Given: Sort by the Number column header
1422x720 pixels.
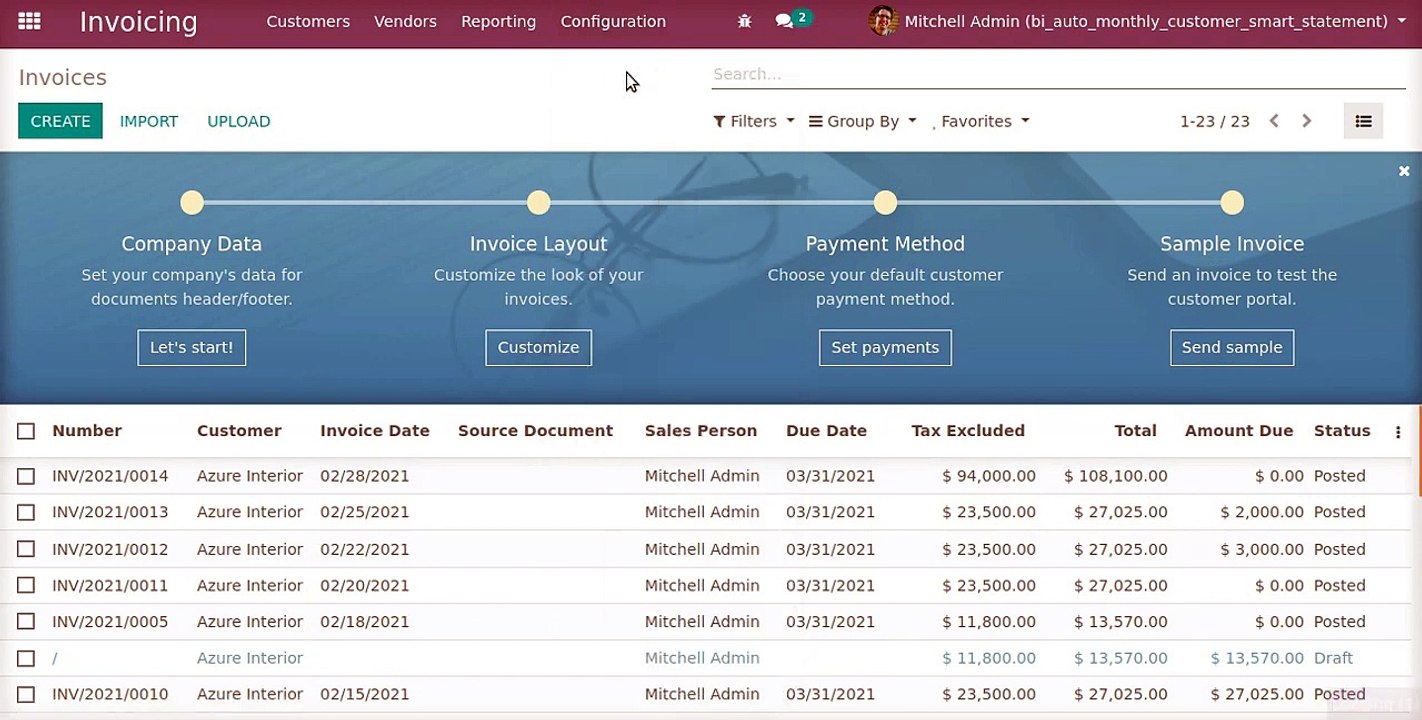Looking at the screenshot, I should point(87,431).
